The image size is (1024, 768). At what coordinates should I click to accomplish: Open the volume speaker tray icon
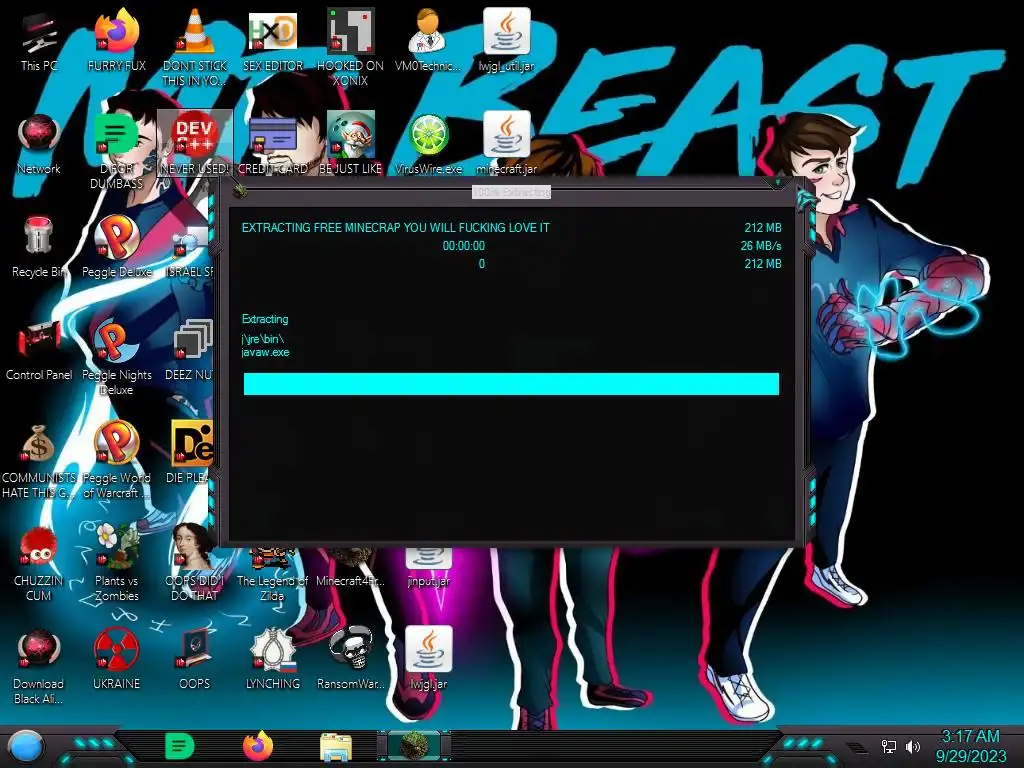(912, 746)
